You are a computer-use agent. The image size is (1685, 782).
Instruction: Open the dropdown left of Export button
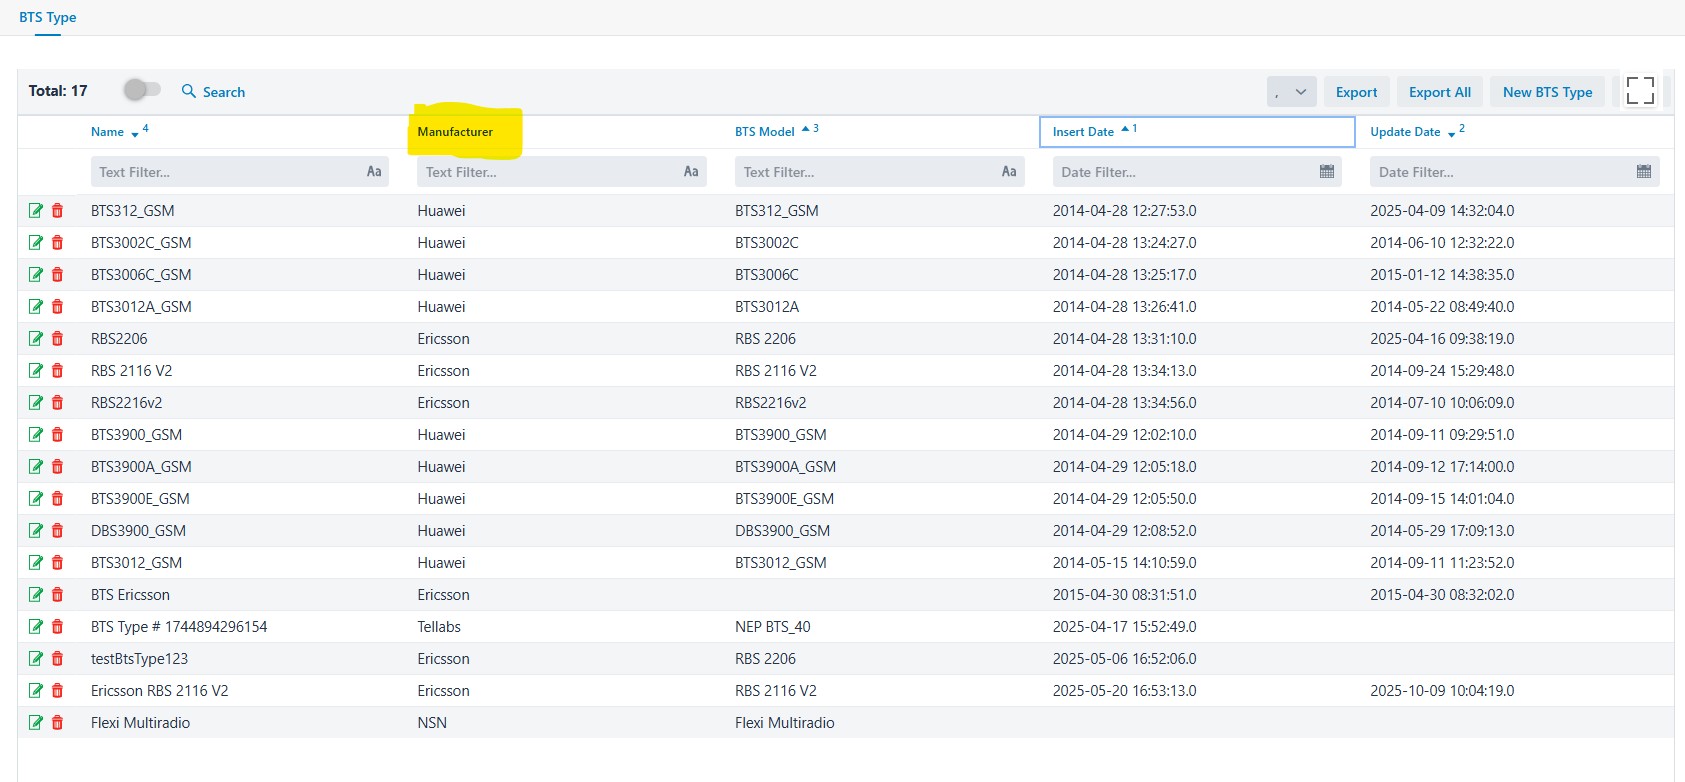[x=1291, y=92]
